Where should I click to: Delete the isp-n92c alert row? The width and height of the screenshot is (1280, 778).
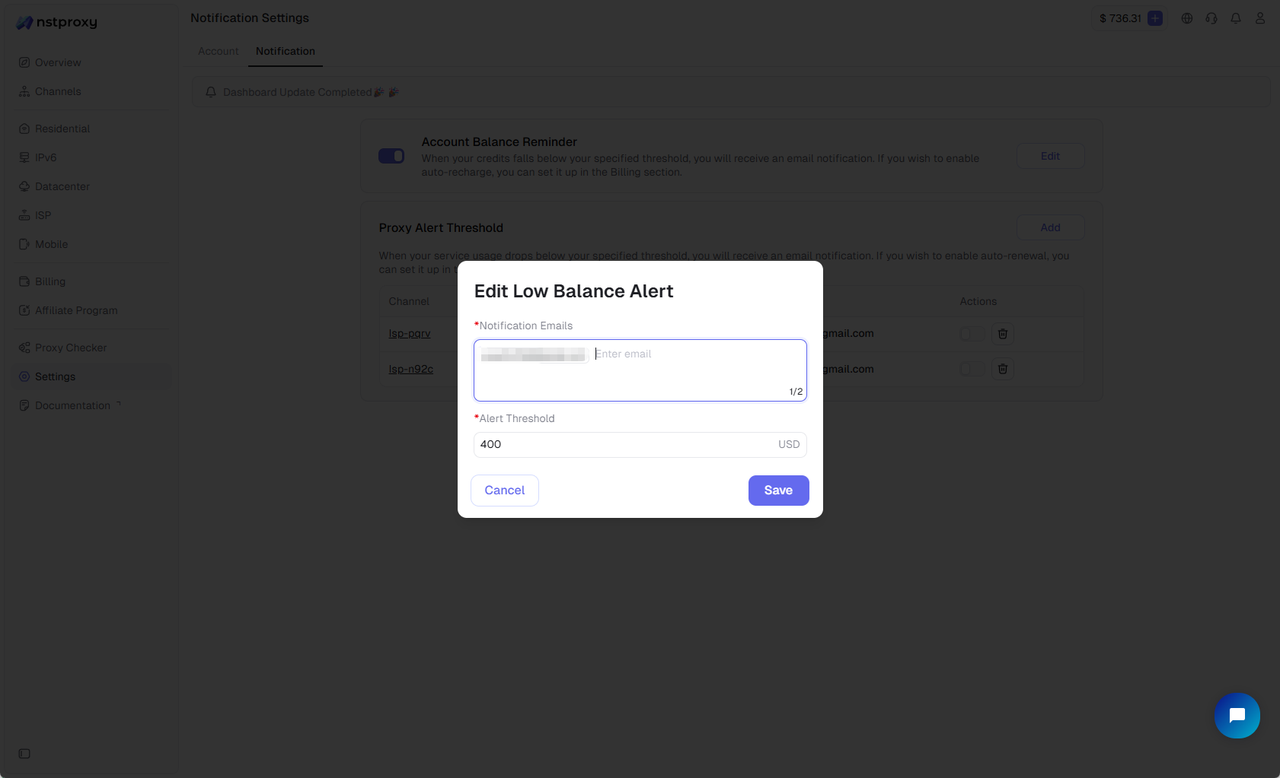coord(1003,369)
